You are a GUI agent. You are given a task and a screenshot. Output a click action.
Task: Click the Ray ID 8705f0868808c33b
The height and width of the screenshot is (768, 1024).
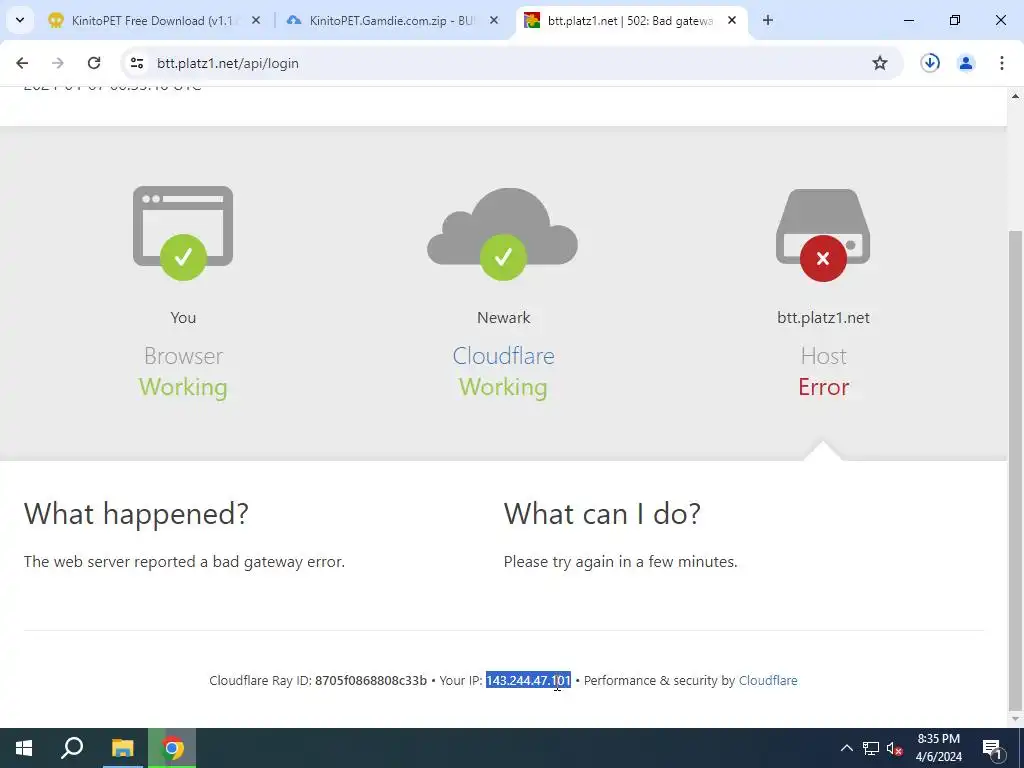click(371, 680)
